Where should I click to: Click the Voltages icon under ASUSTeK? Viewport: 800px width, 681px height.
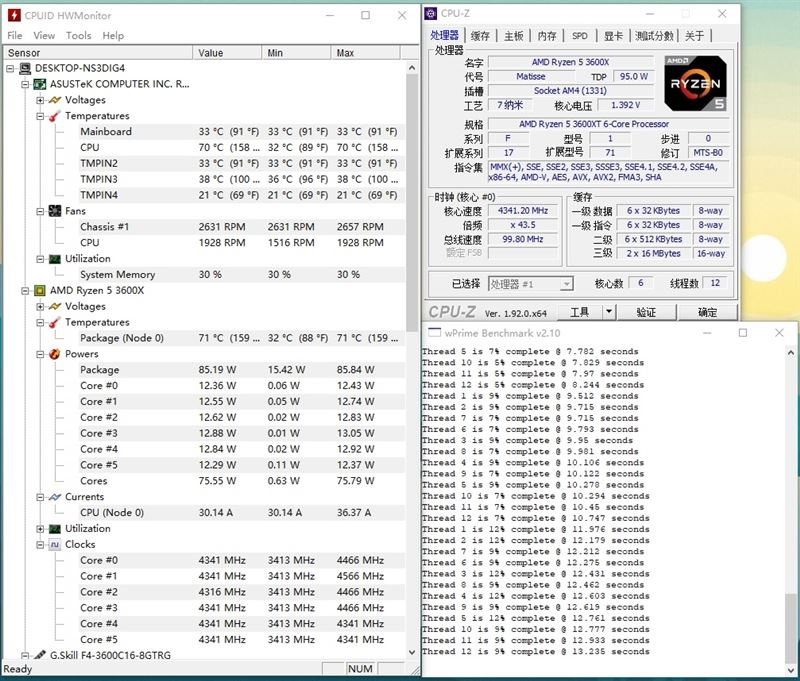pos(55,100)
